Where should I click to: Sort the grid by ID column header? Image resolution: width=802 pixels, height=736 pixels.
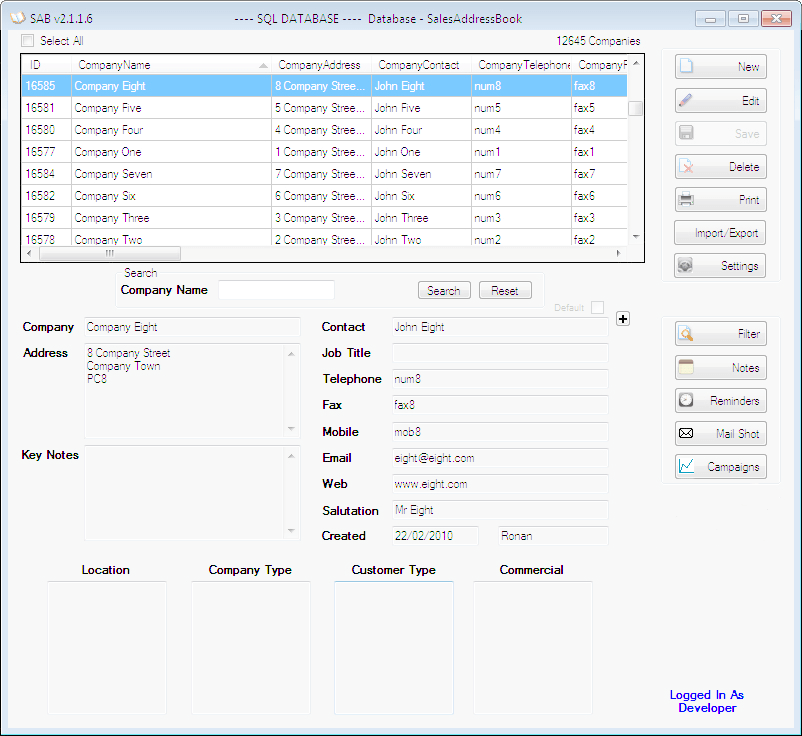coord(46,65)
